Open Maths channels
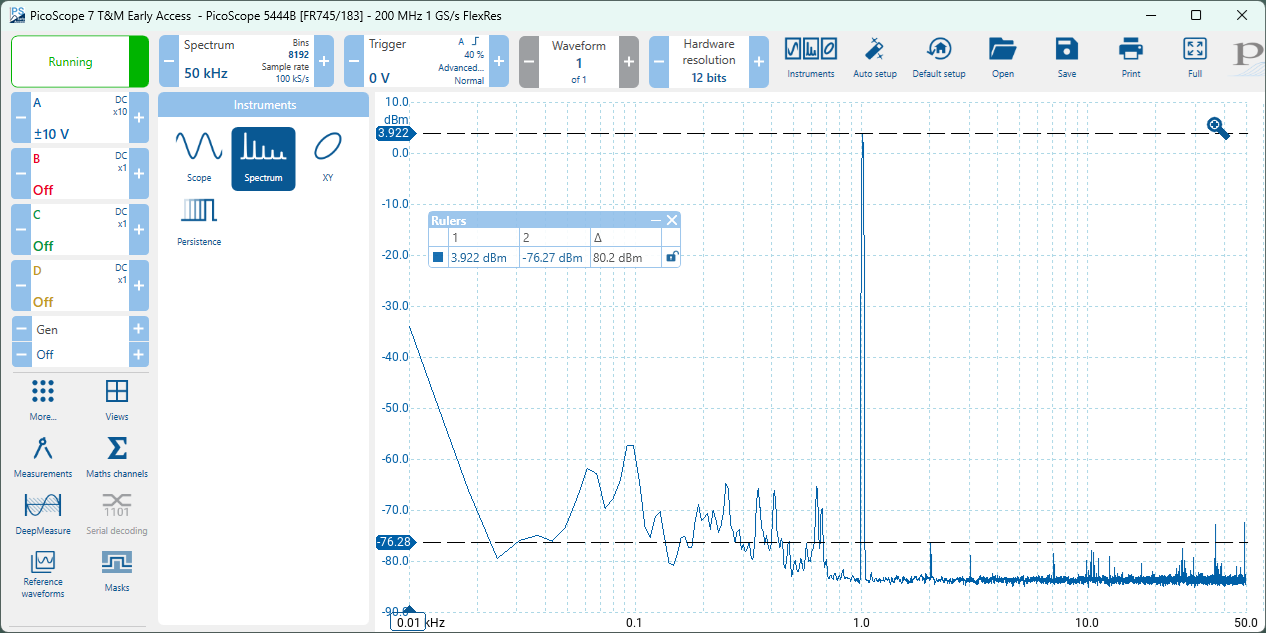 coord(117,457)
